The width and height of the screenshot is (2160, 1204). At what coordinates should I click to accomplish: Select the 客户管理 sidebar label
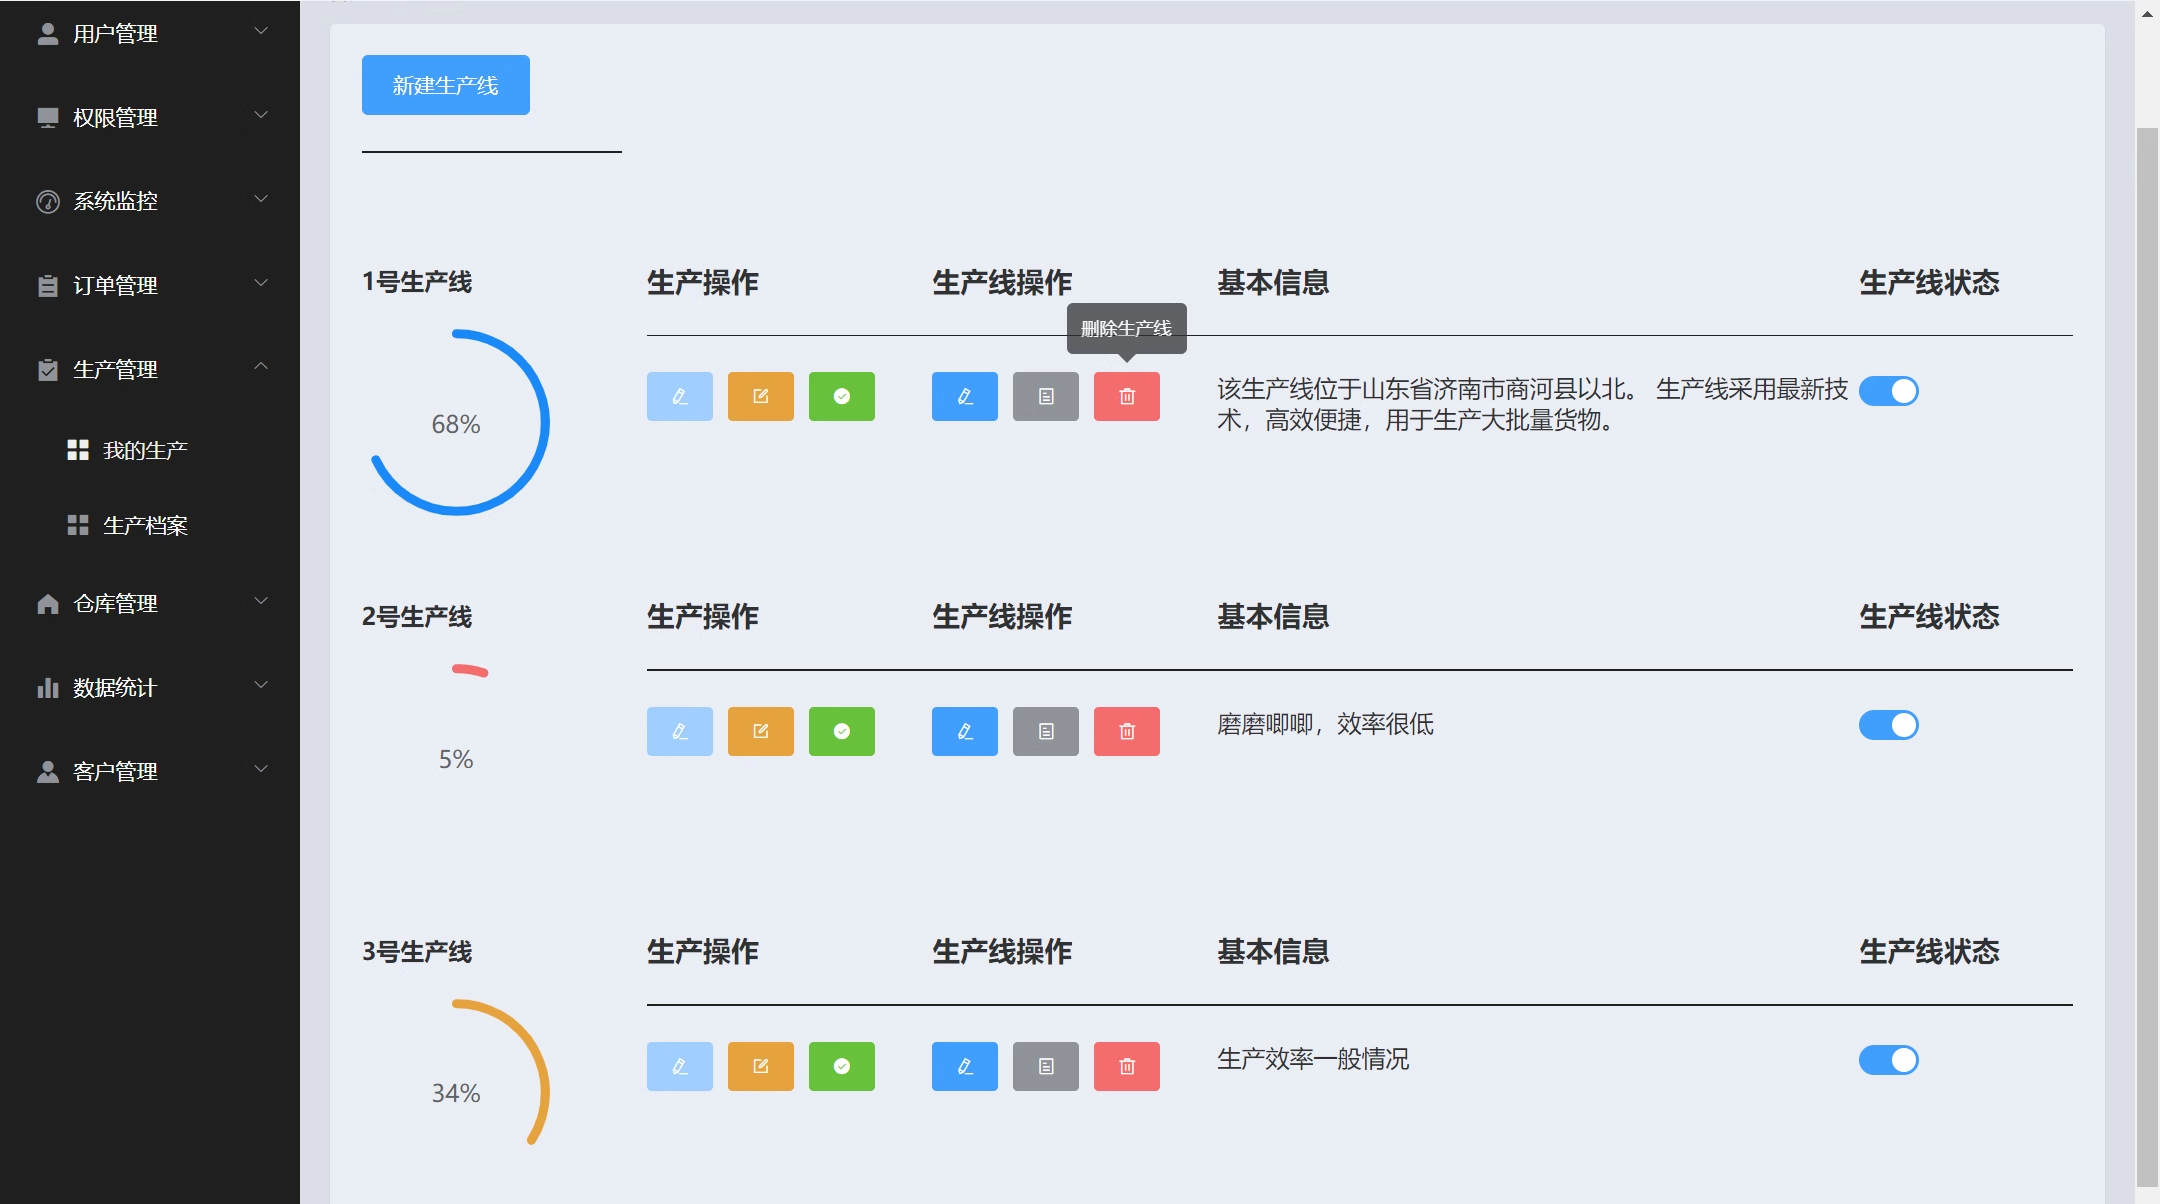point(115,772)
